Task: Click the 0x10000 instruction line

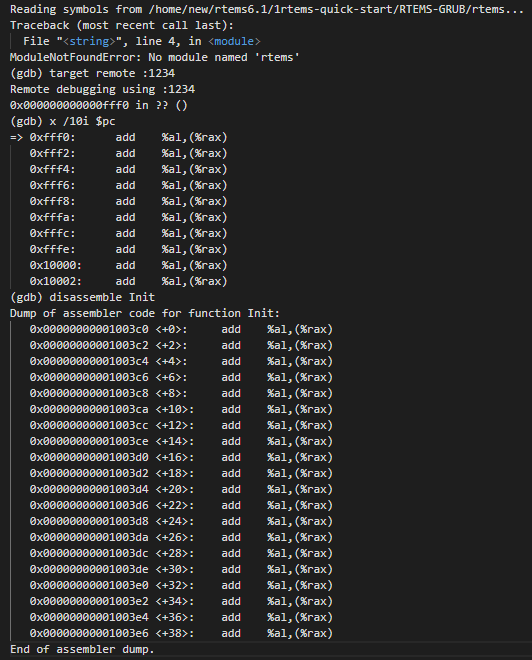Action: point(128,265)
